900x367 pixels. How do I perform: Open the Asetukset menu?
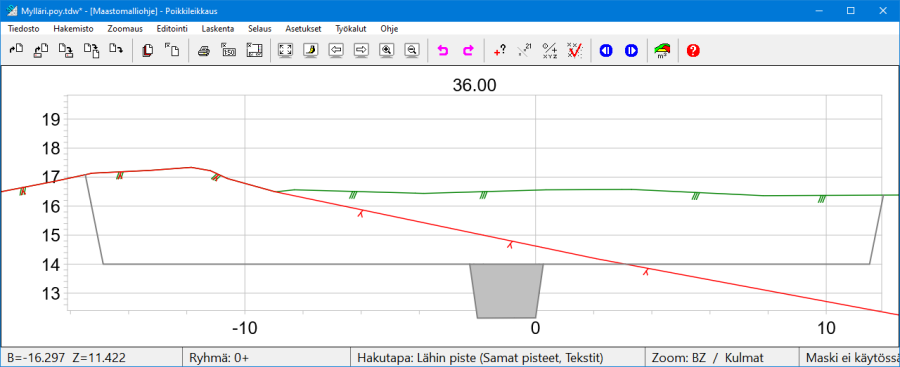pos(303,28)
